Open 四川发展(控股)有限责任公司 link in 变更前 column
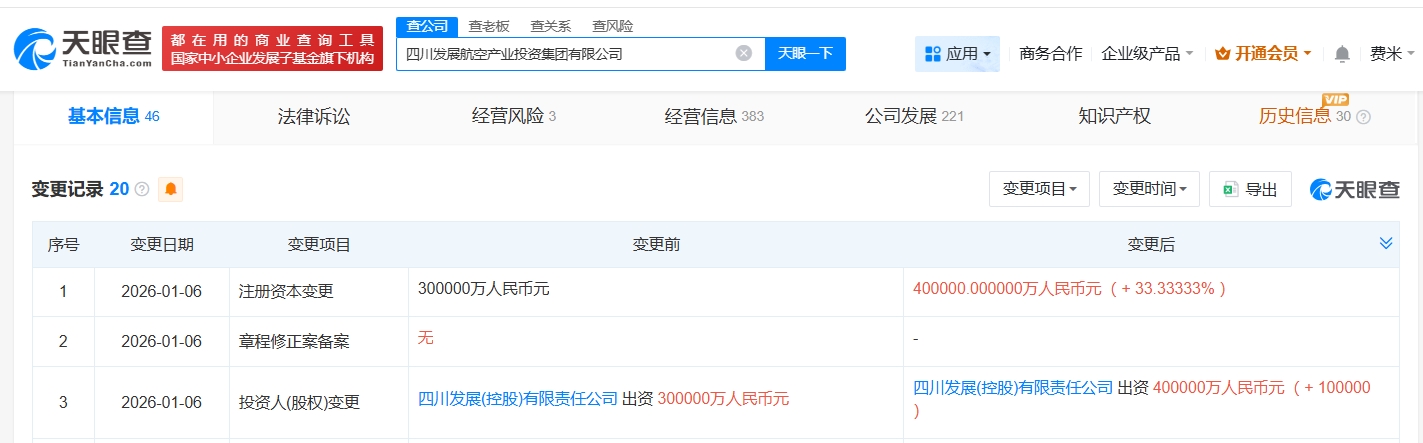1423x443 pixels. [x=517, y=399]
